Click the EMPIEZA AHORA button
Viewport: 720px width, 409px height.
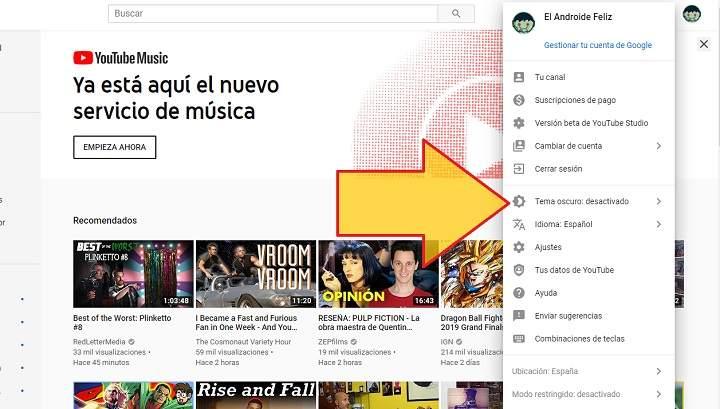tap(114, 147)
